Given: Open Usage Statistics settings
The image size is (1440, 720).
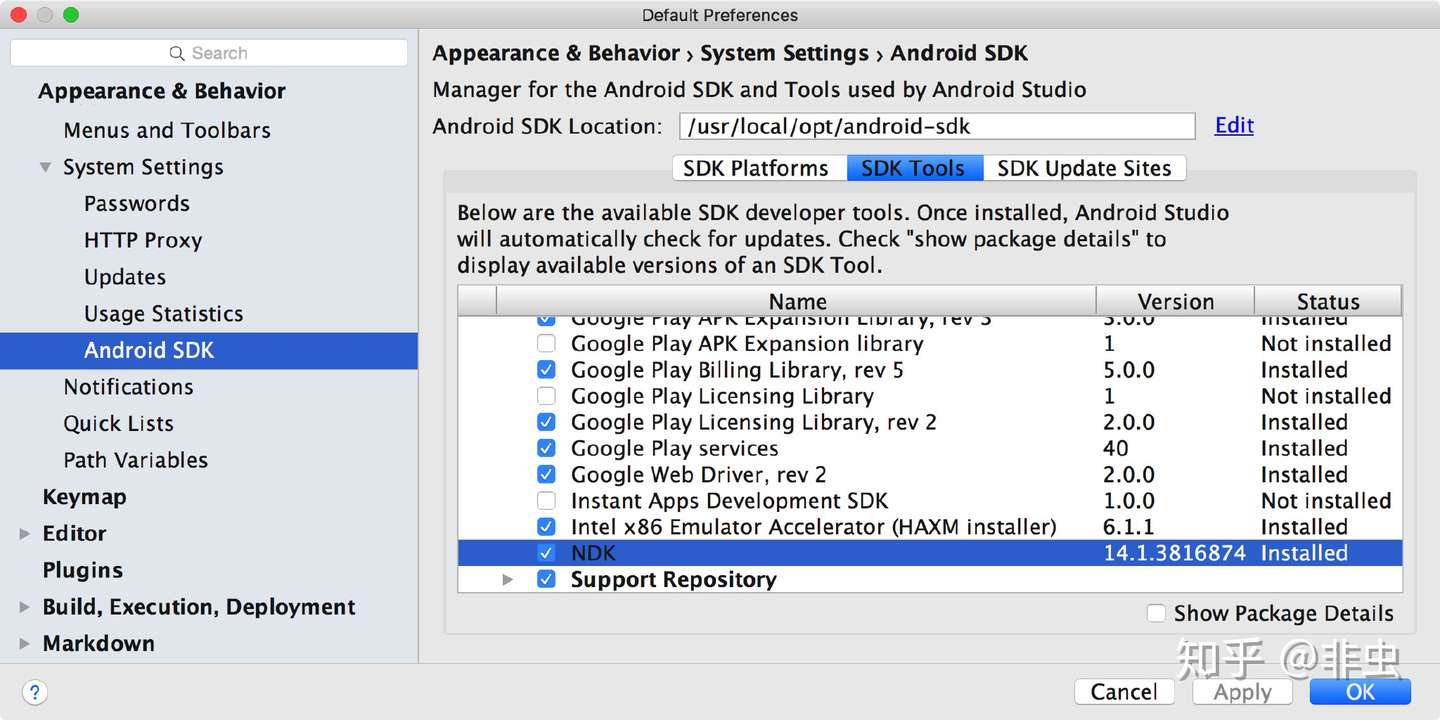Looking at the screenshot, I should 164,314.
